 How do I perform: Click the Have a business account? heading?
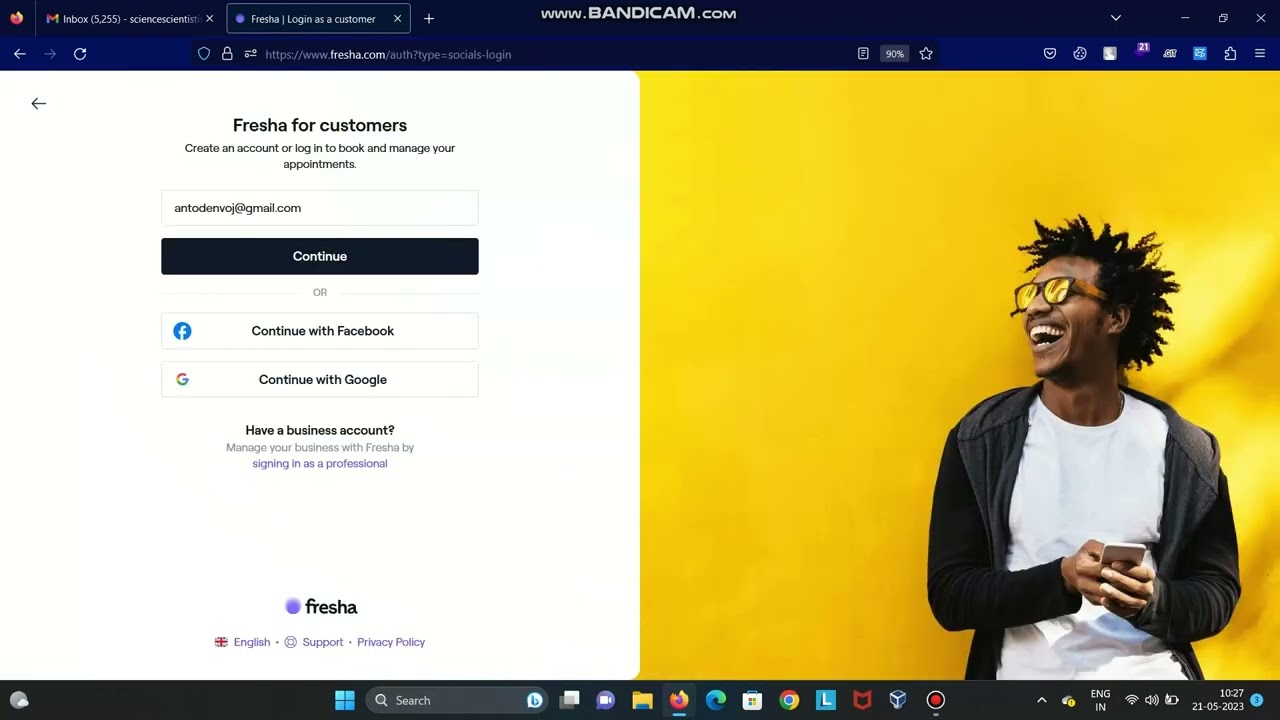click(320, 431)
